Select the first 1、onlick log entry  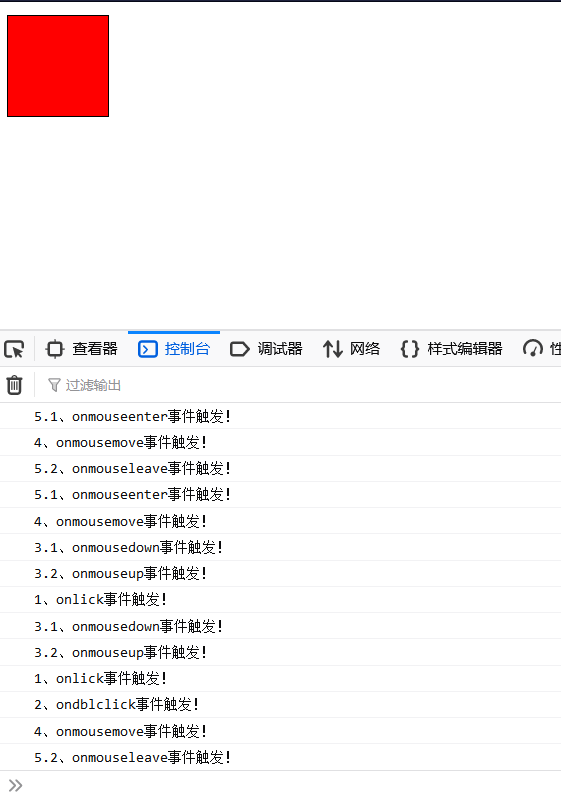pyautogui.click(x=280, y=600)
